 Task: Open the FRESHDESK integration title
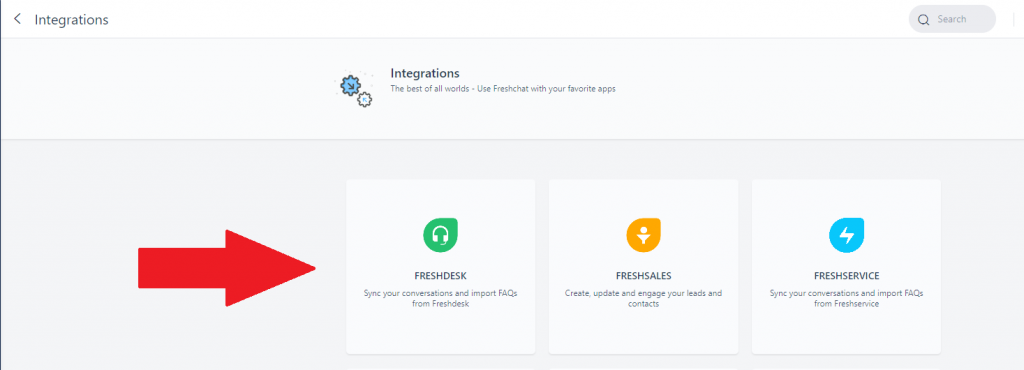tap(440, 275)
